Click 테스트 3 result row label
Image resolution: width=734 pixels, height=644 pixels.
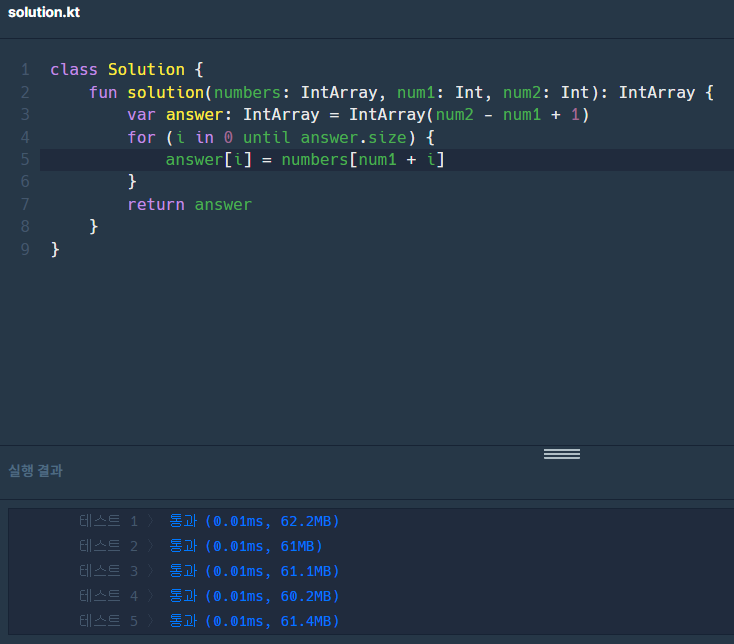point(109,571)
